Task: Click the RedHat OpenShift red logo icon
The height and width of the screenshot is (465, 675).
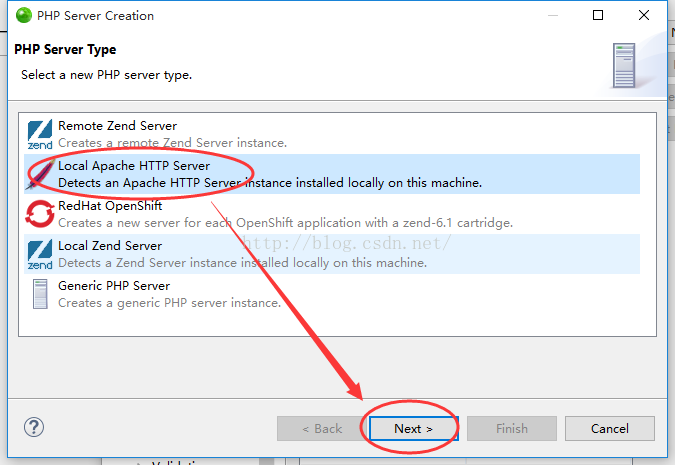Action: (40, 214)
